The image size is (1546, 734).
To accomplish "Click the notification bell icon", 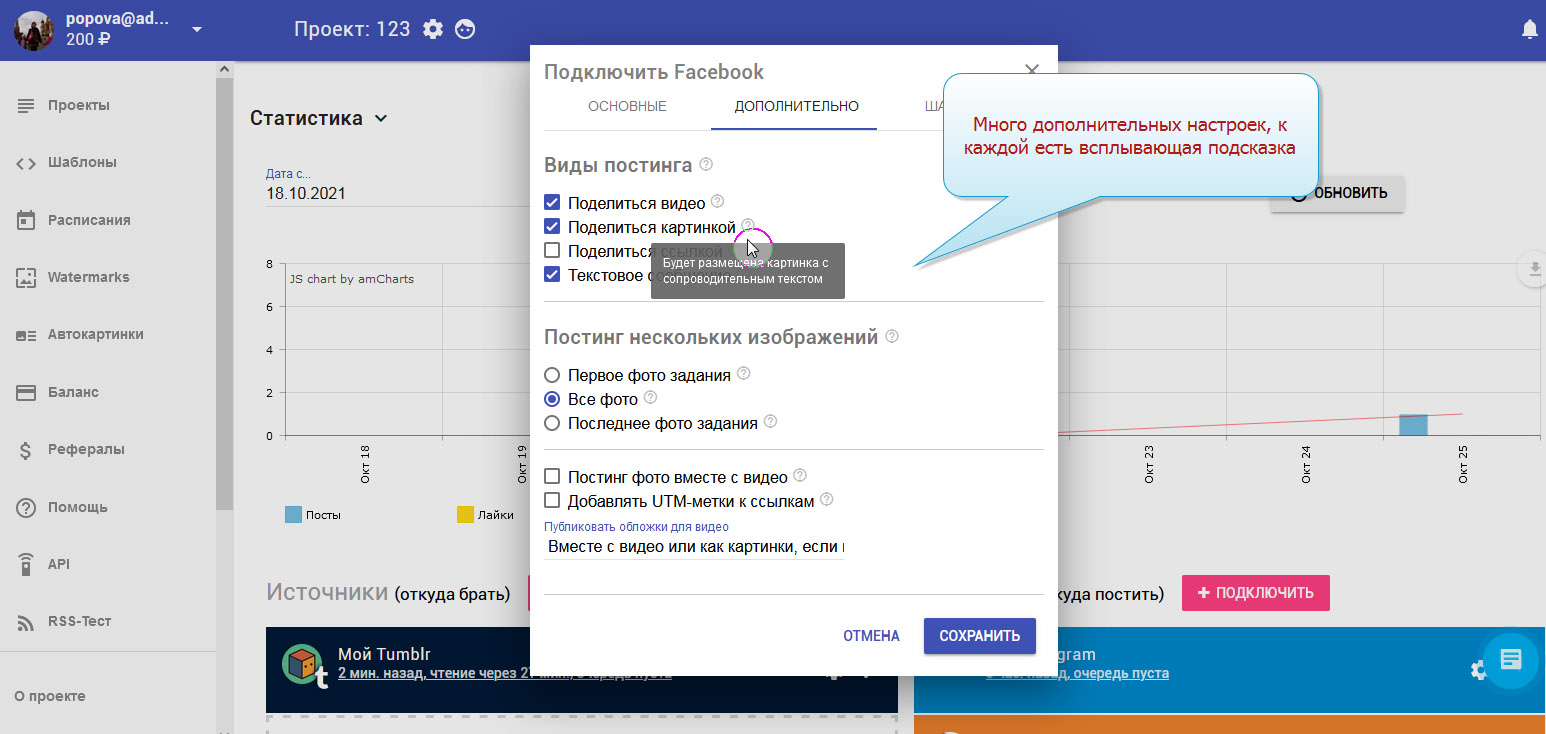I will click(x=1529, y=30).
